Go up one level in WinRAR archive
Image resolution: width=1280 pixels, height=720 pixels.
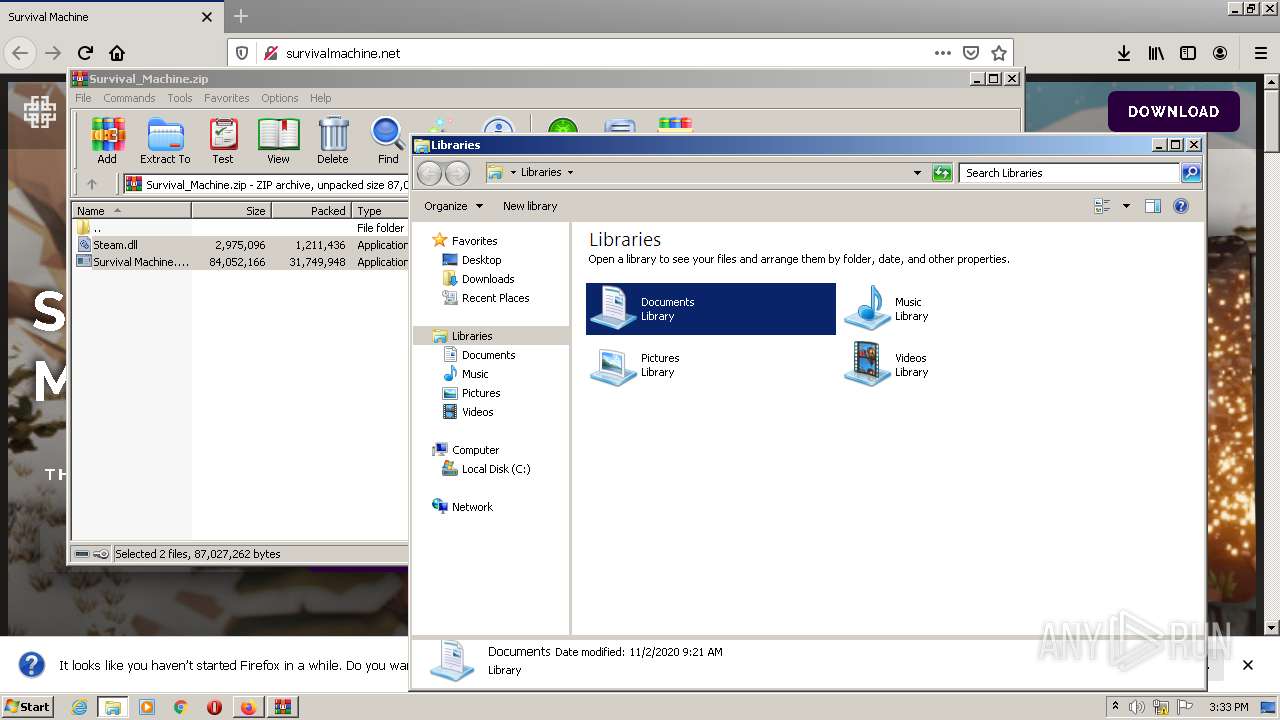tap(92, 184)
